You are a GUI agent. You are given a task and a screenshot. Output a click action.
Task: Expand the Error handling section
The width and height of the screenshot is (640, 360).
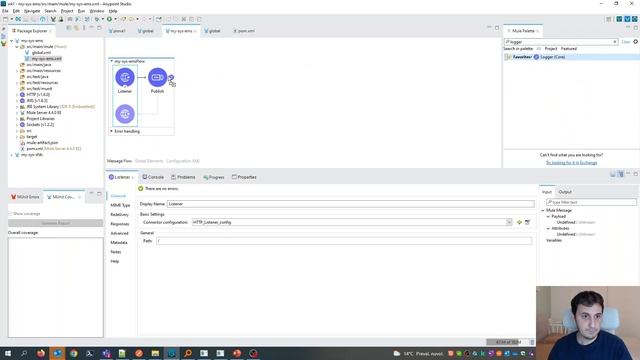click(x=111, y=131)
